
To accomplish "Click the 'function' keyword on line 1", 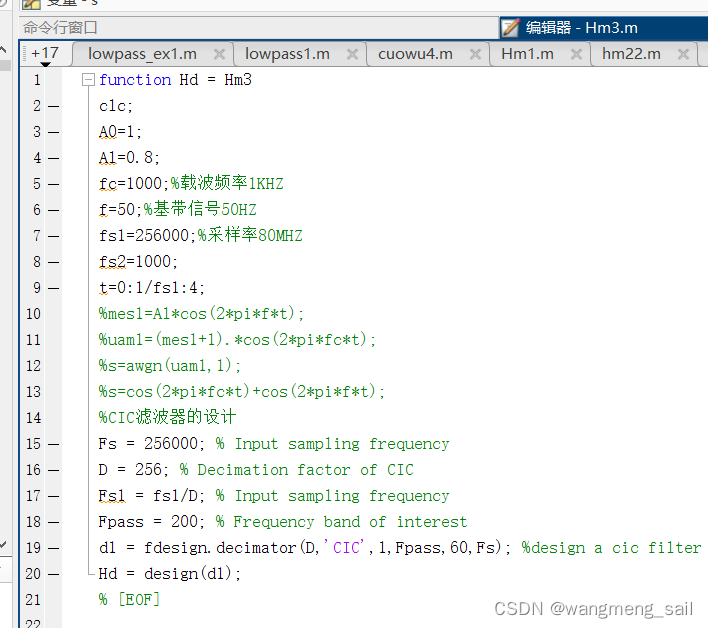I will tap(135, 80).
